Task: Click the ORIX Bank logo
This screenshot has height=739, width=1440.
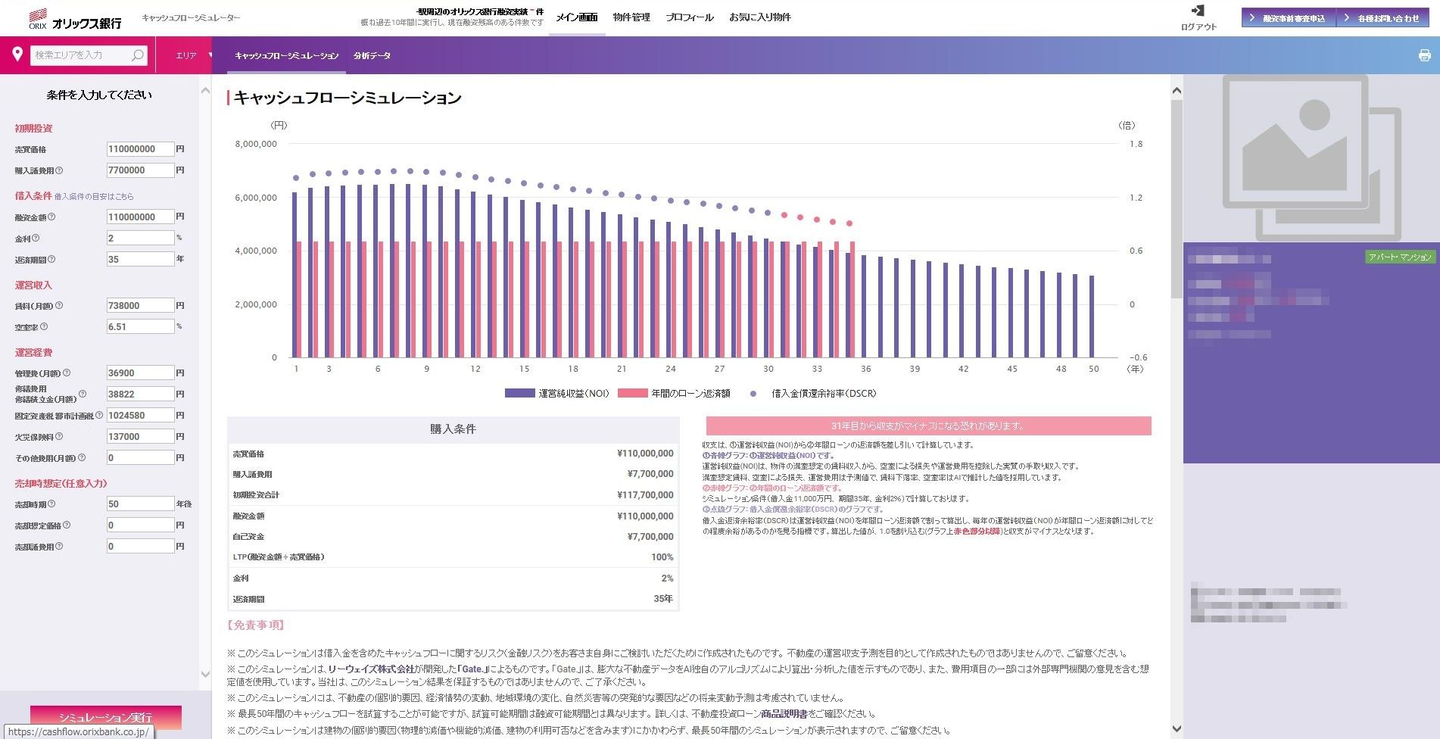Action: (66, 18)
